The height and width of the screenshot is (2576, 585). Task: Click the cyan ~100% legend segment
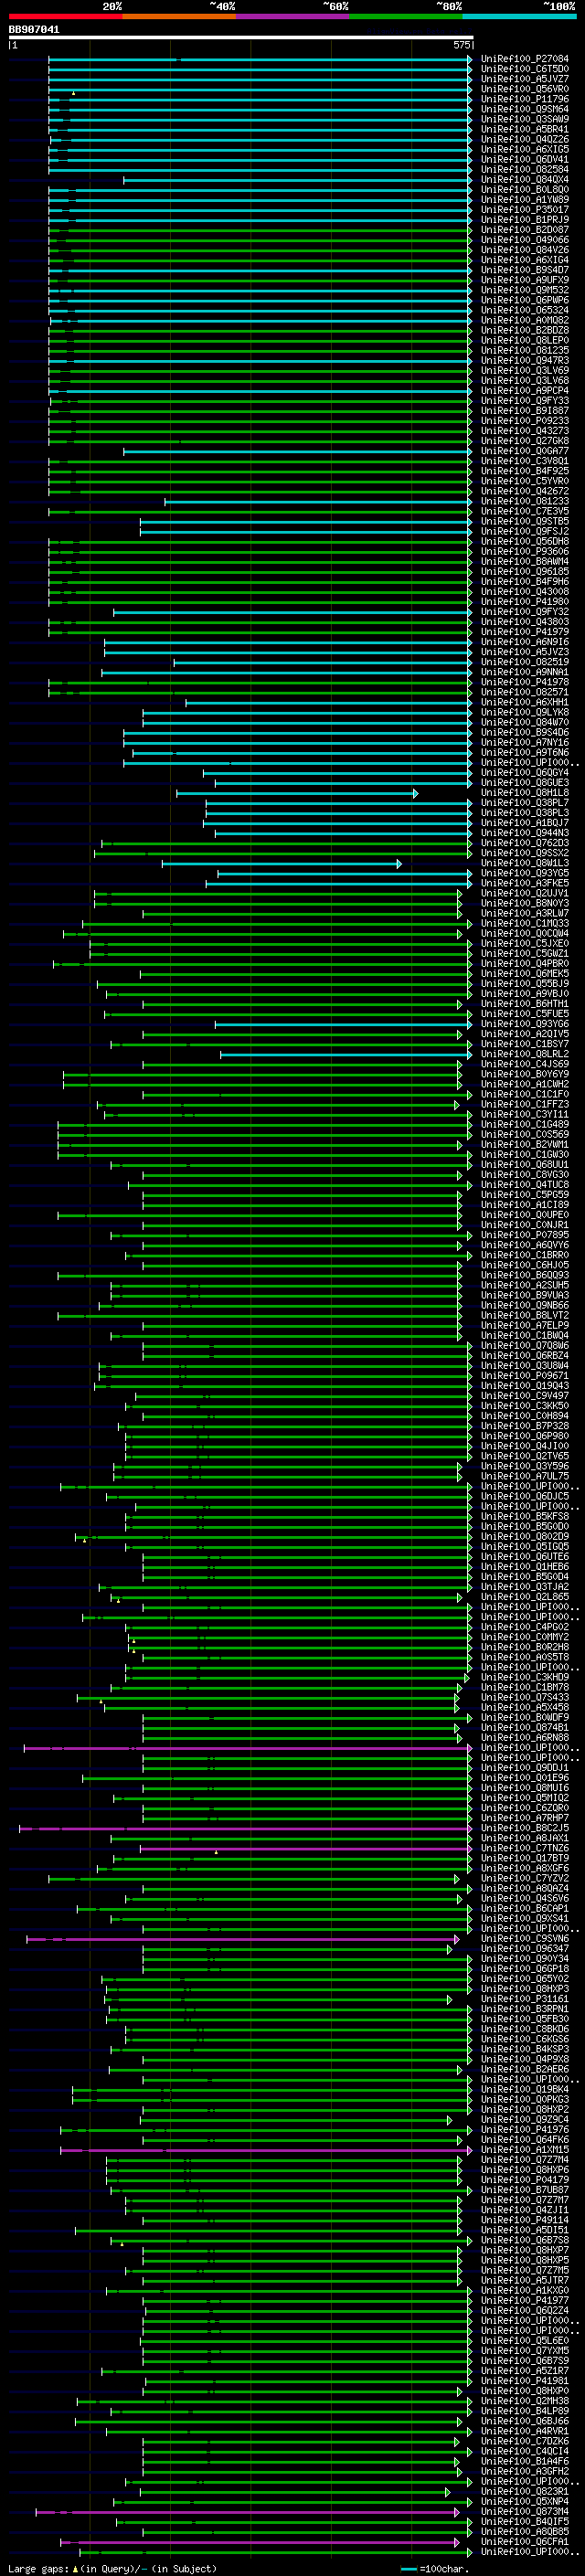519,16
